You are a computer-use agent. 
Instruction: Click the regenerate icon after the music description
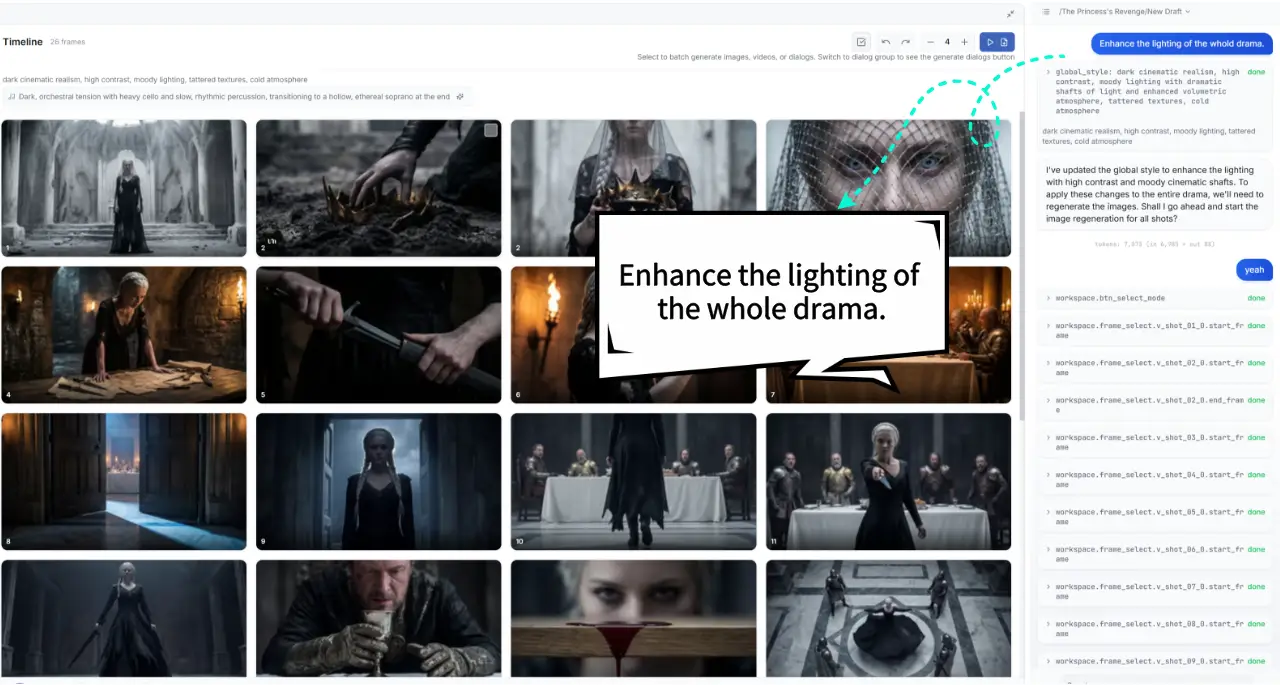[460, 97]
